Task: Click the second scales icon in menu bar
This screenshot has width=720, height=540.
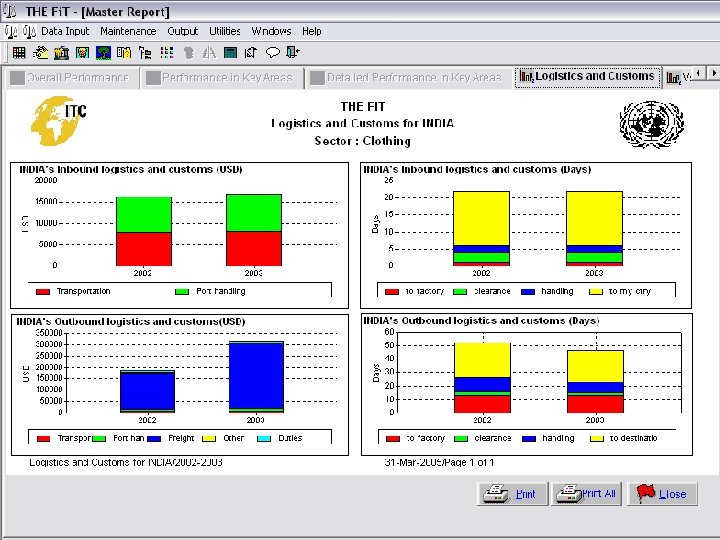Action: click(29, 32)
